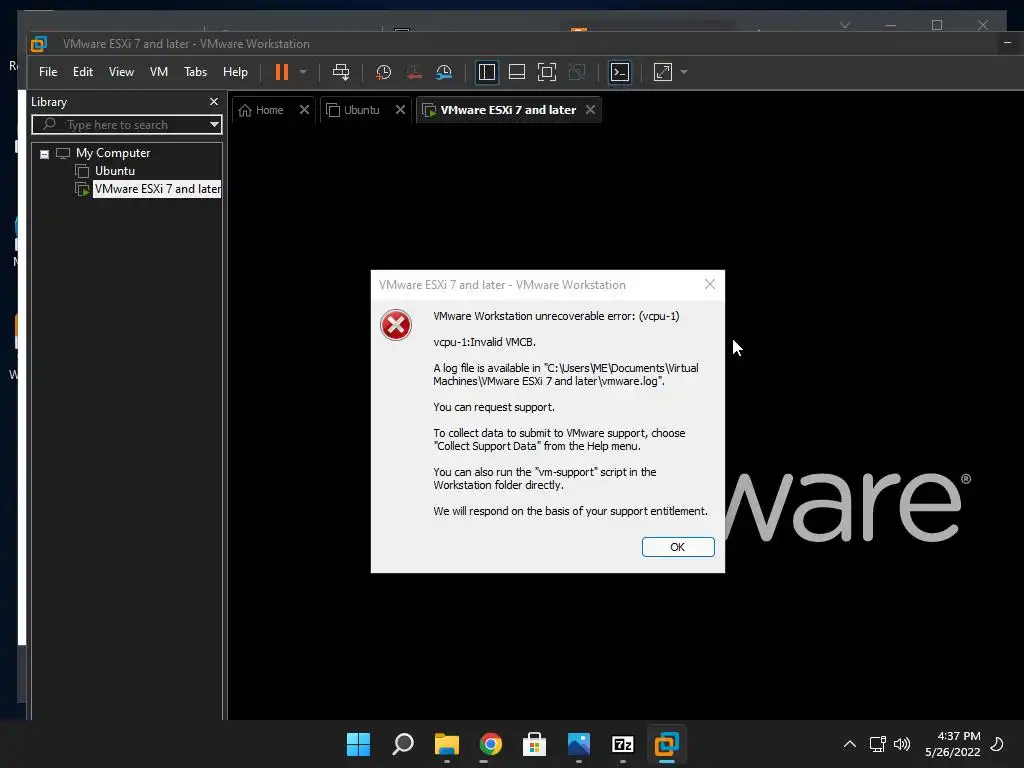1024x768 pixels.
Task: Click the red error icon in dialog
Action: tap(396, 325)
